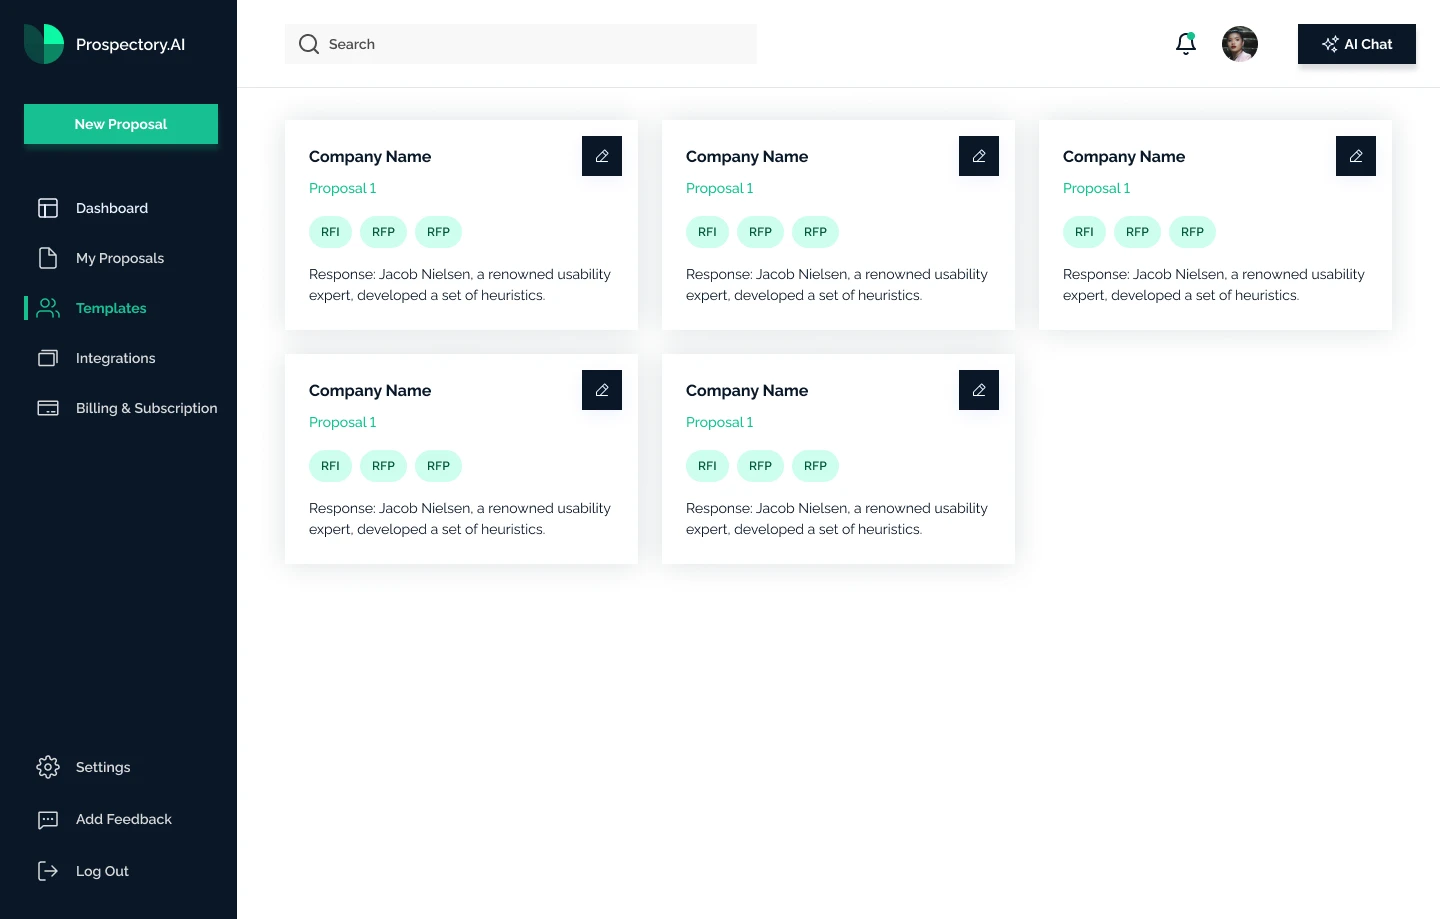Image resolution: width=1440 pixels, height=919 pixels.
Task: Open Proposal 1 link in top-middle card
Action: [x=720, y=188]
